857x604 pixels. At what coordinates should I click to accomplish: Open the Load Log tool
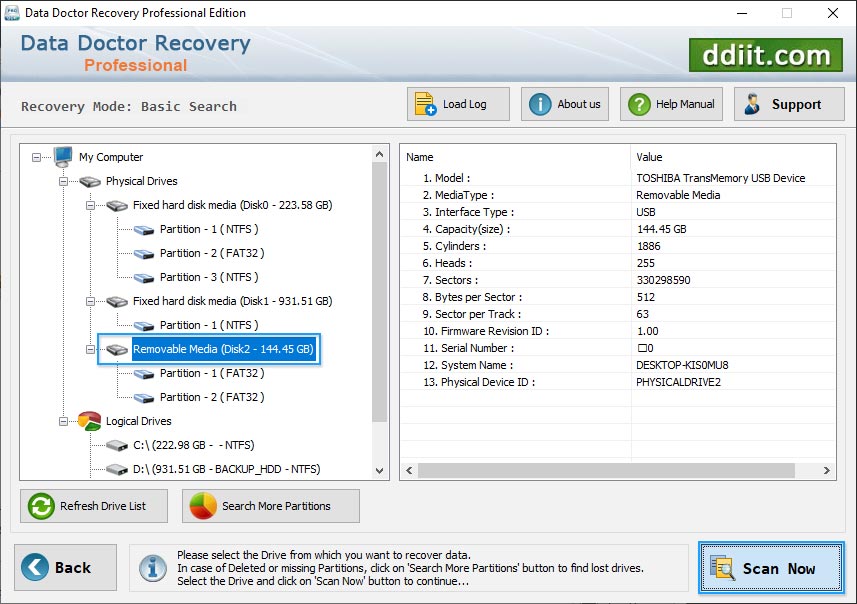pyautogui.click(x=424, y=103)
